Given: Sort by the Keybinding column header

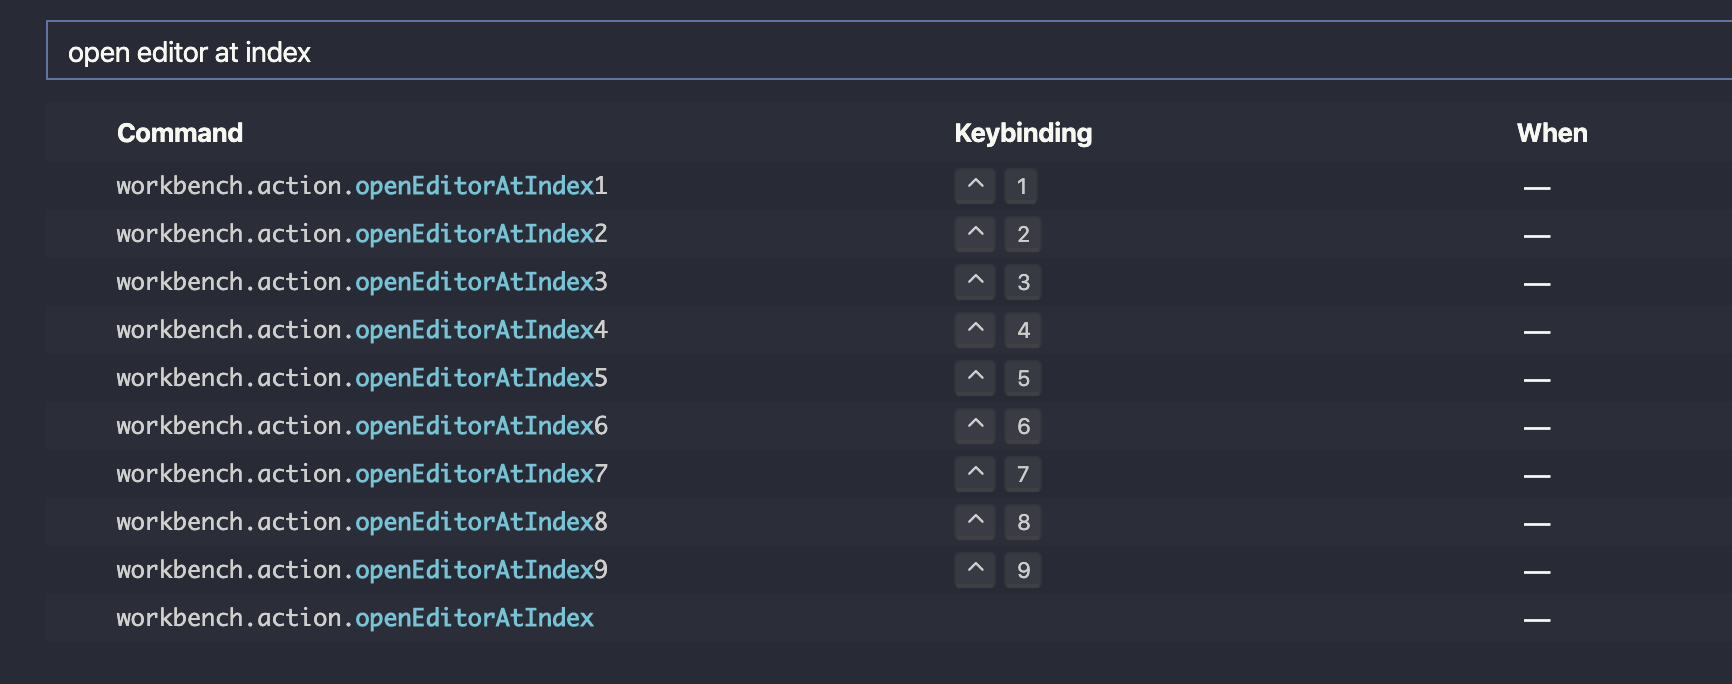Looking at the screenshot, I should pos(1023,132).
